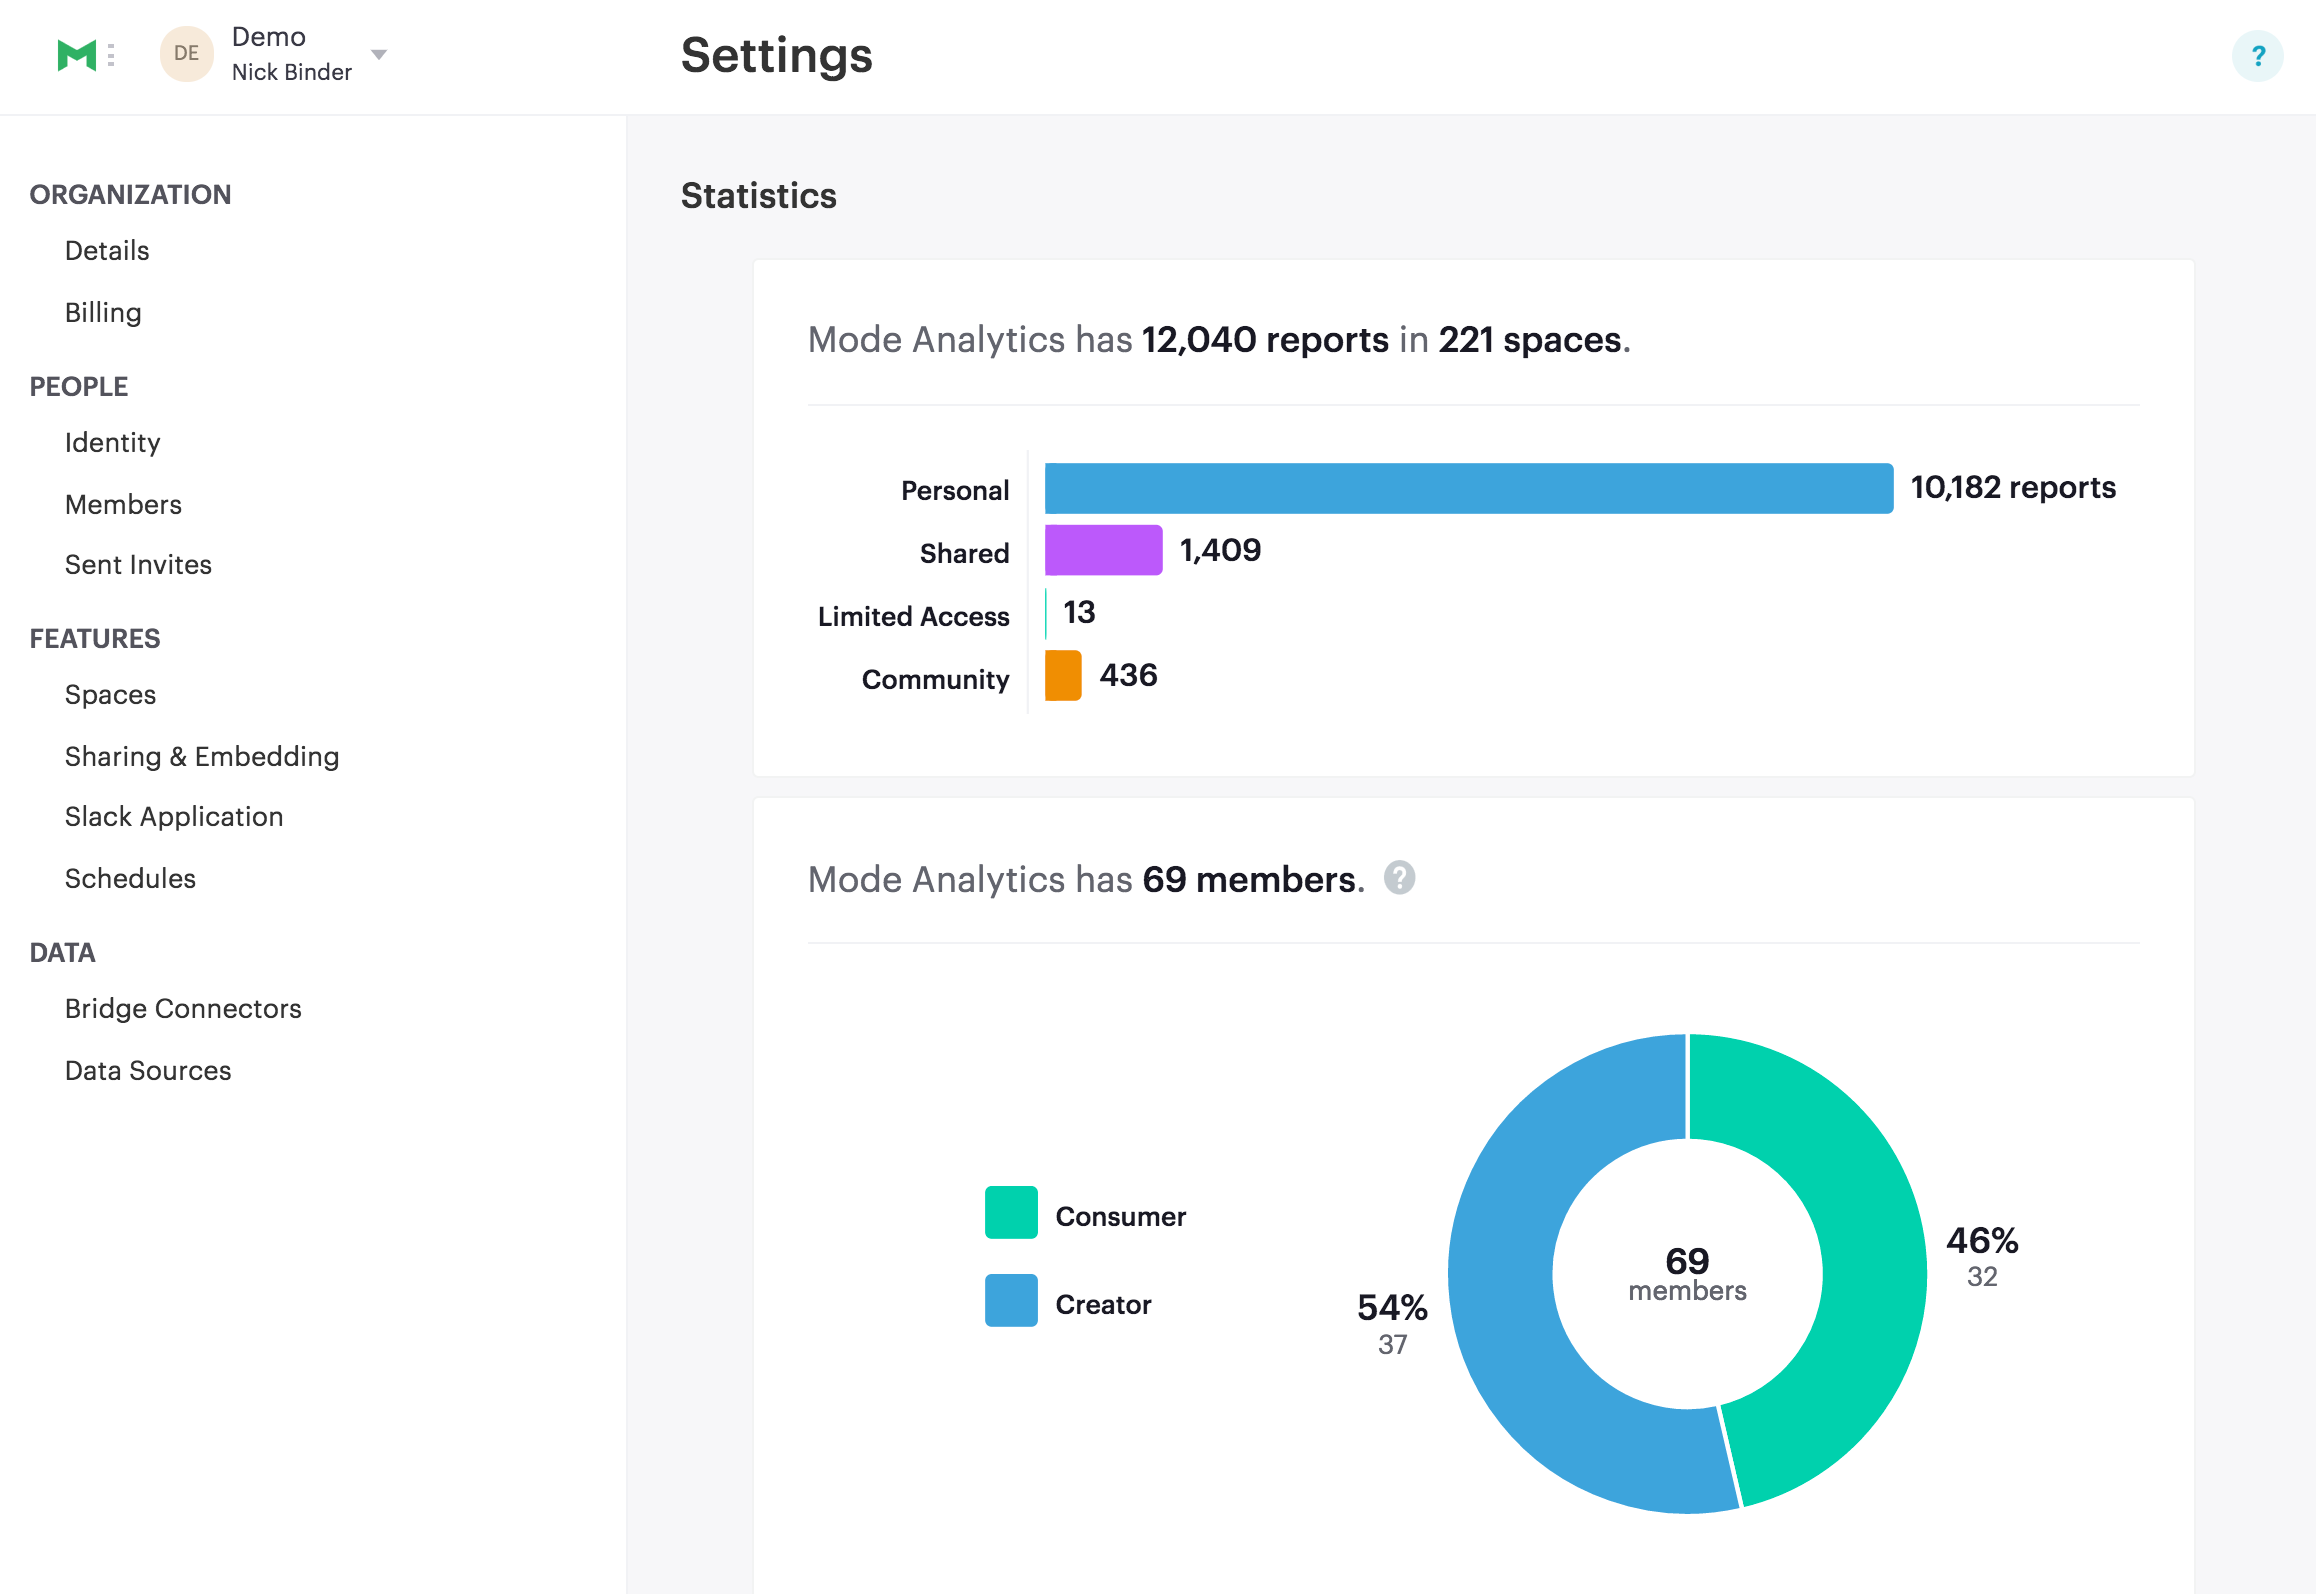Open Bridge Connectors settings

[183, 1008]
